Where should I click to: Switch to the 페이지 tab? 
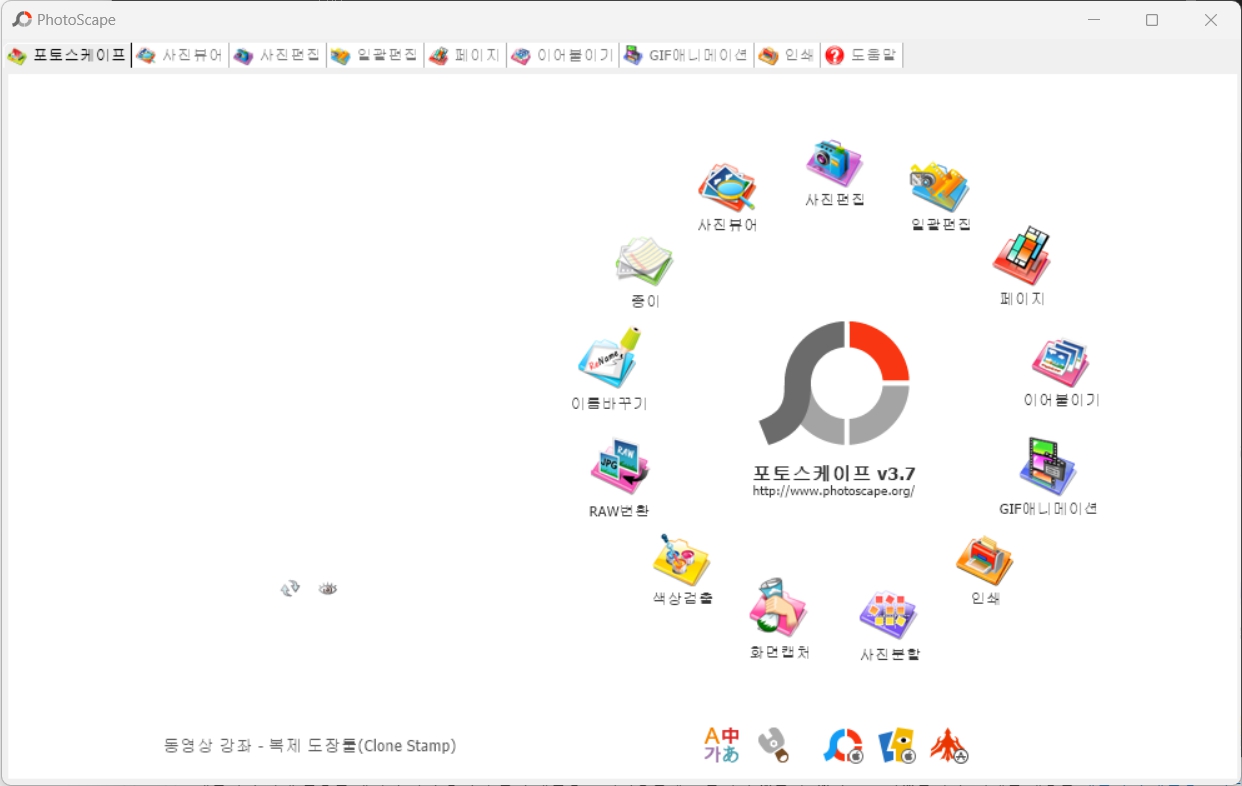click(x=464, y=55)
